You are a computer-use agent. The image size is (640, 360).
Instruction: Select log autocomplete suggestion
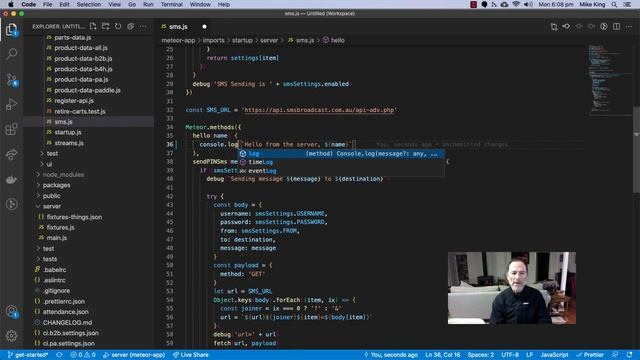coord(341,154)
